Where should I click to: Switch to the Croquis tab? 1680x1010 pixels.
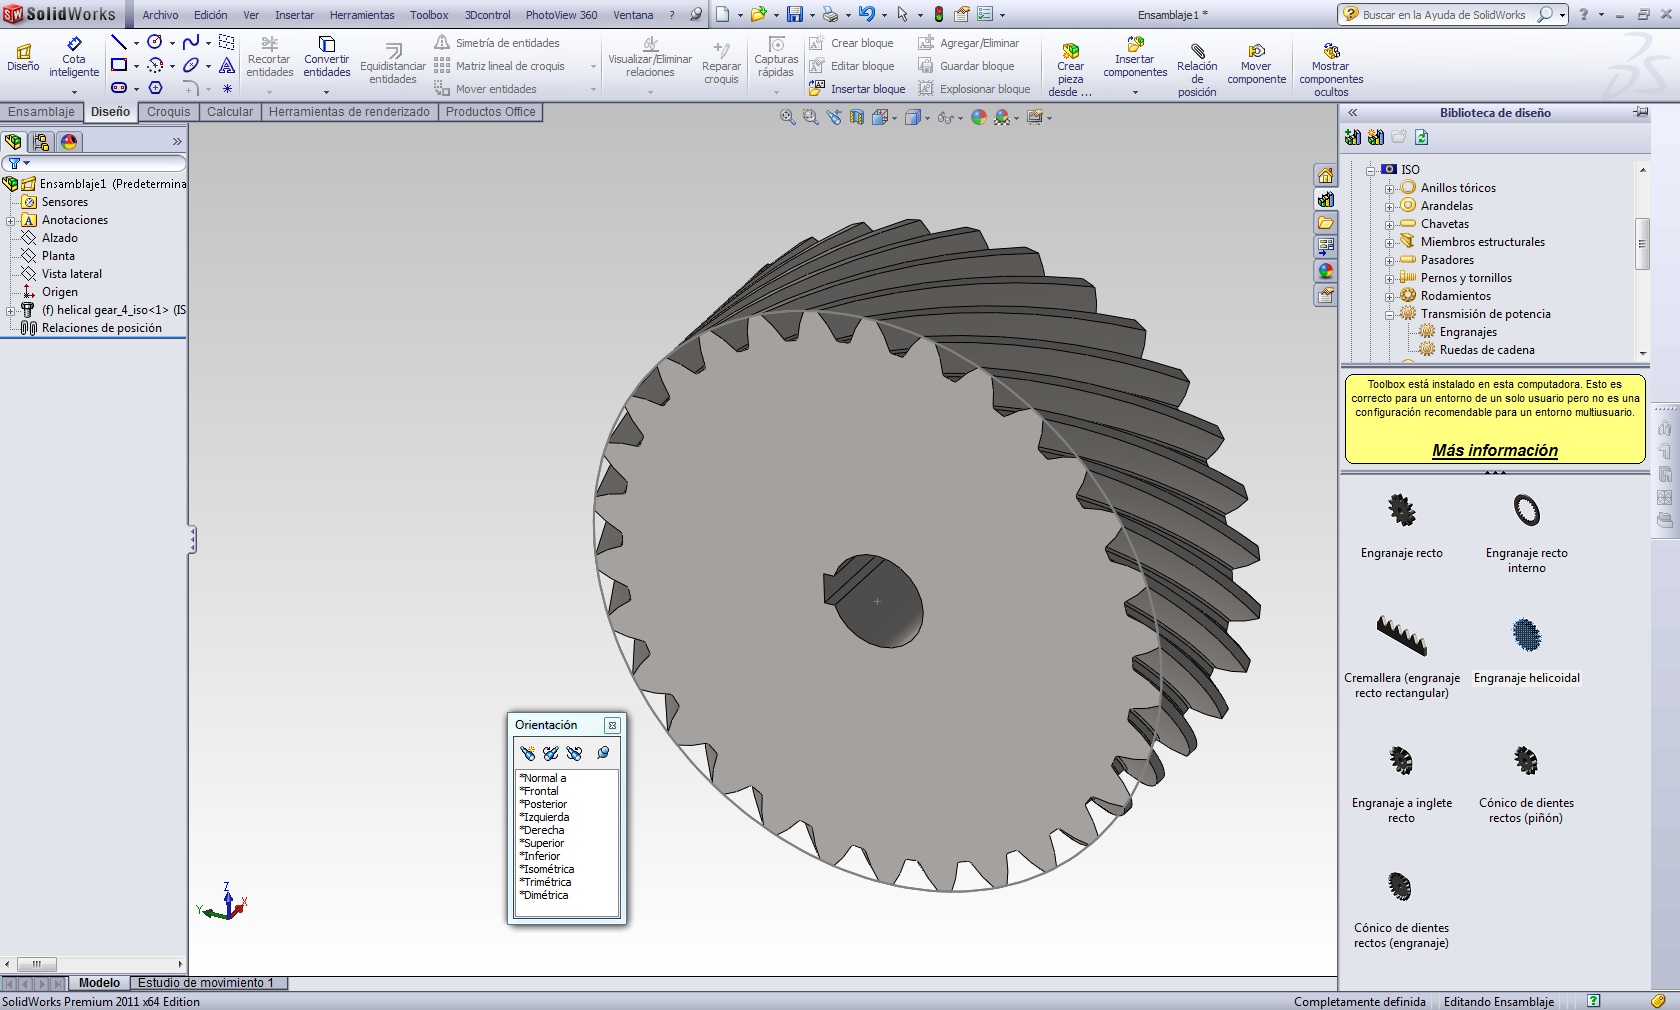168,112
